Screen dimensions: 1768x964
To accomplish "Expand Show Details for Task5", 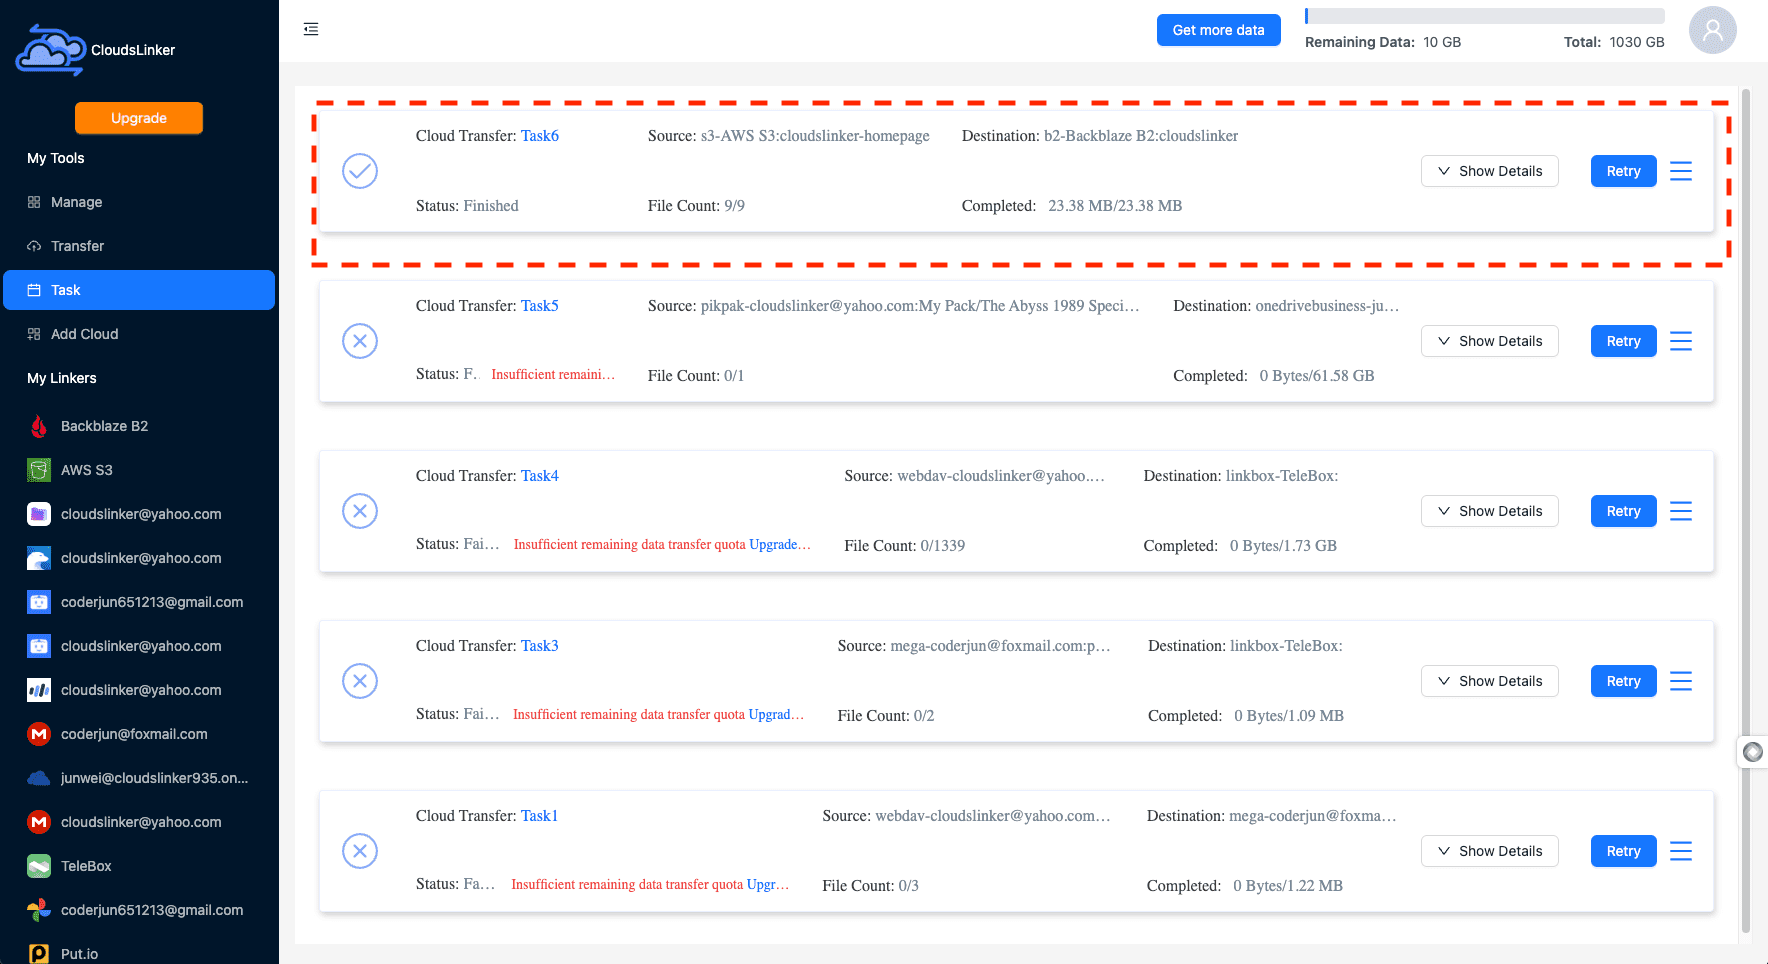I will point(1490,341).
